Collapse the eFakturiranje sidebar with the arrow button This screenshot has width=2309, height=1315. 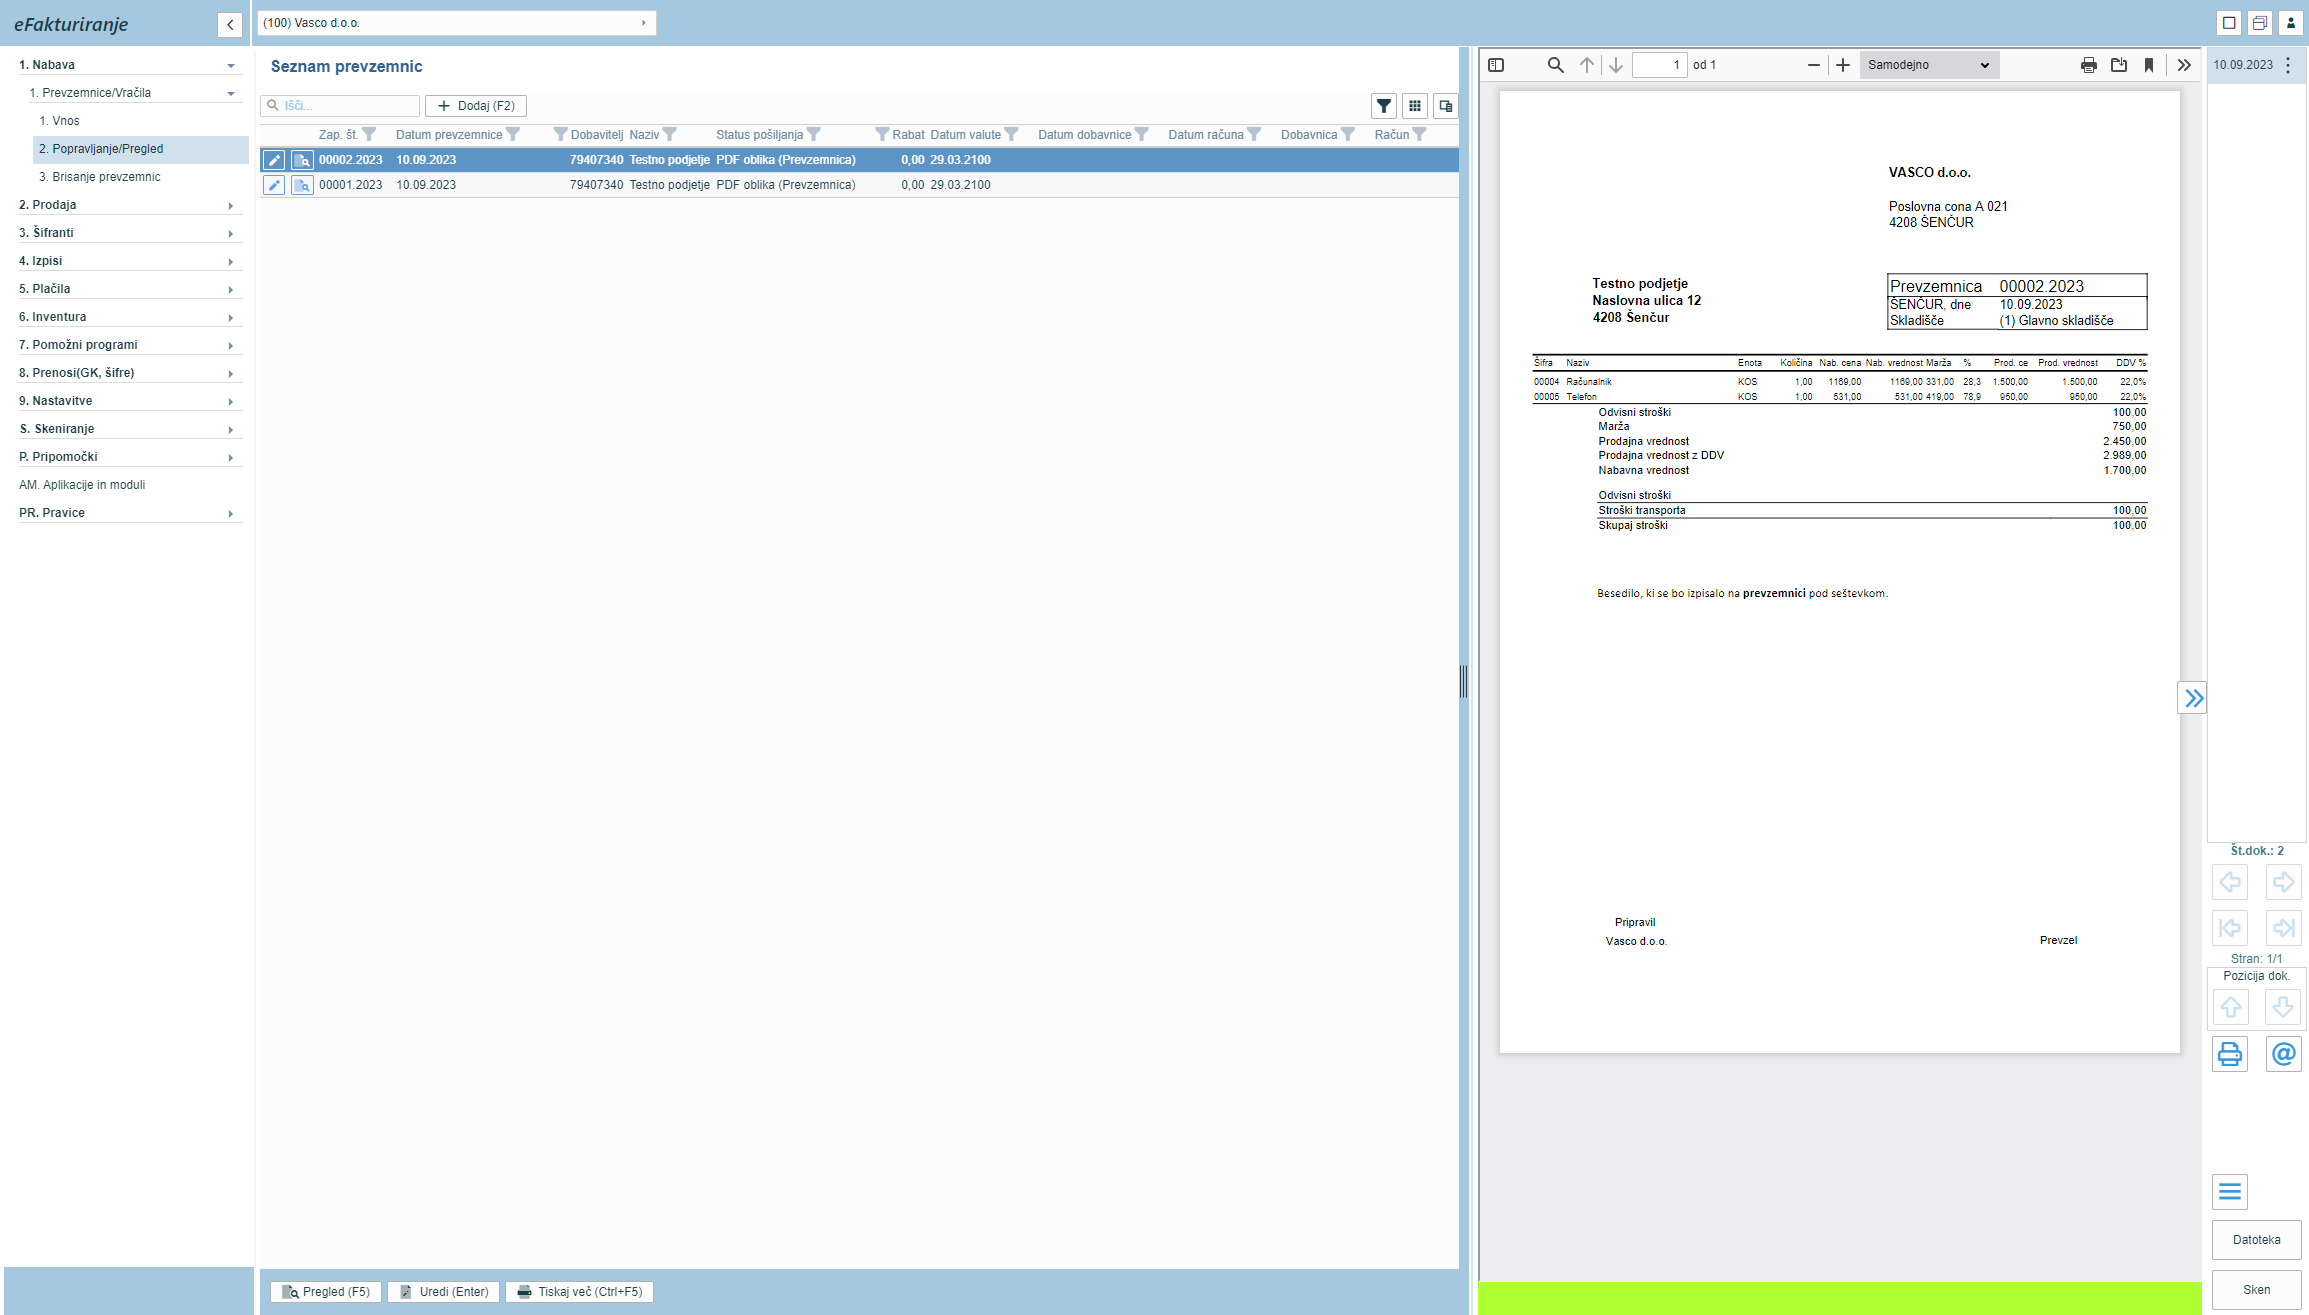point(230,25)
